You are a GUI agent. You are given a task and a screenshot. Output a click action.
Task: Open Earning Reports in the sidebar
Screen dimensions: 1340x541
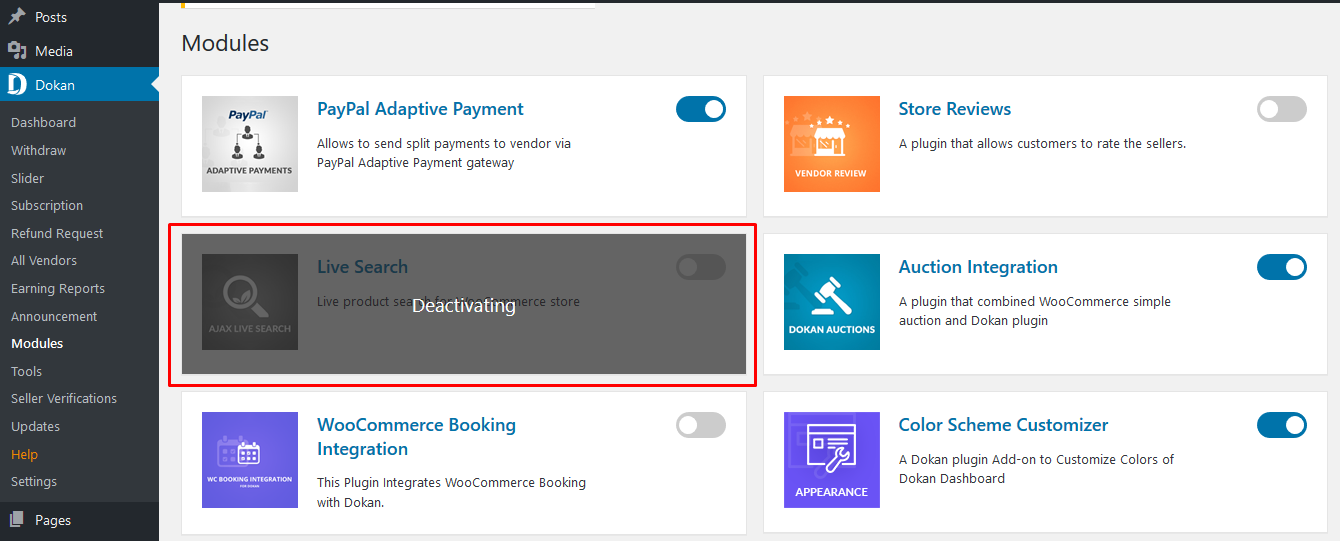(x=58, y=288)
